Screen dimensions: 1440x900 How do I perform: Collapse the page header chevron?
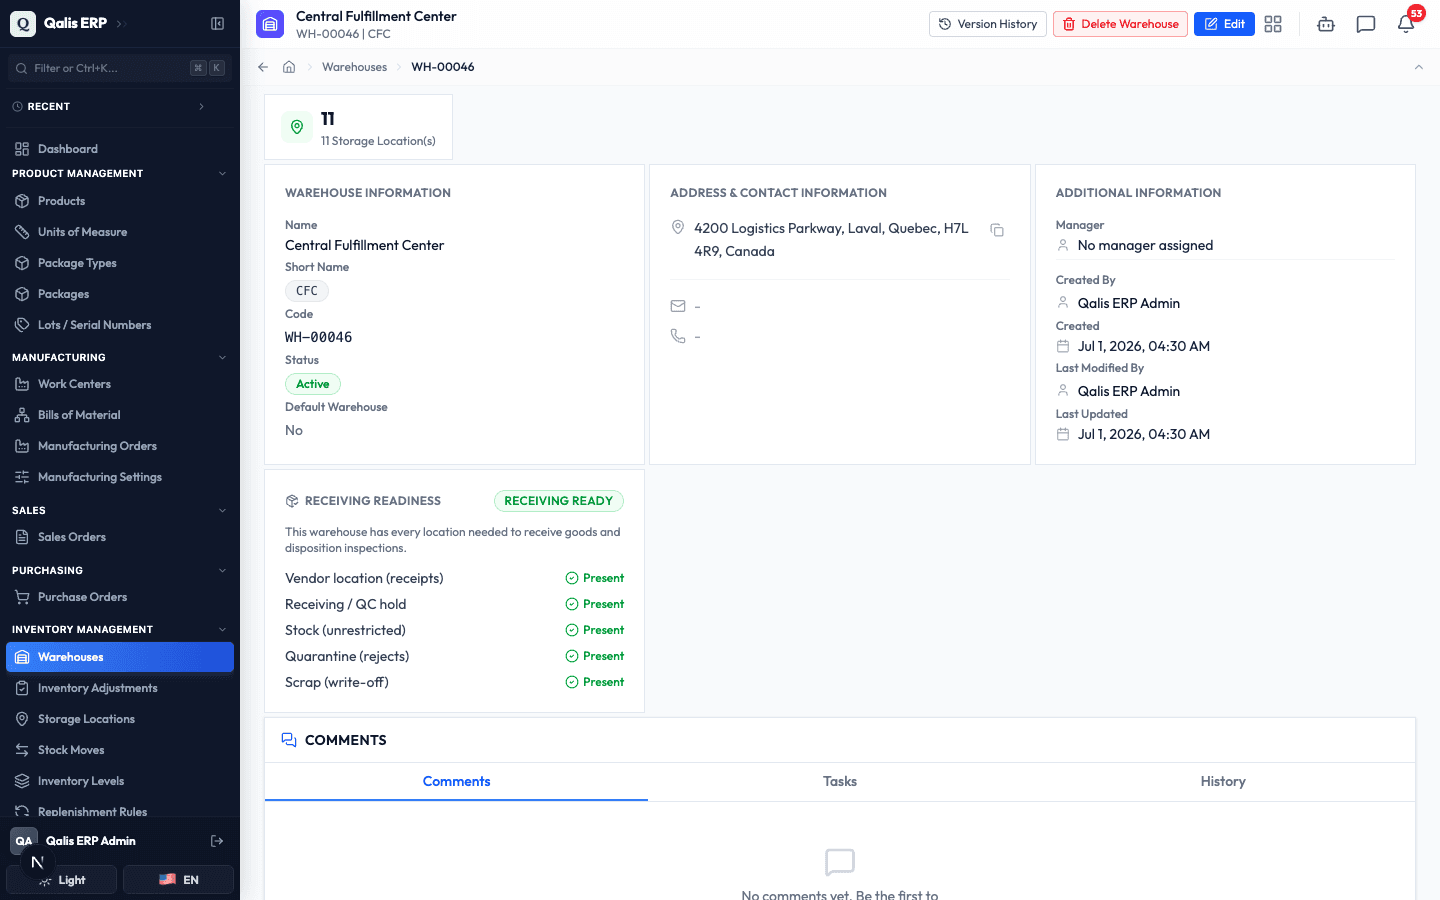(x=1418, y=67)
